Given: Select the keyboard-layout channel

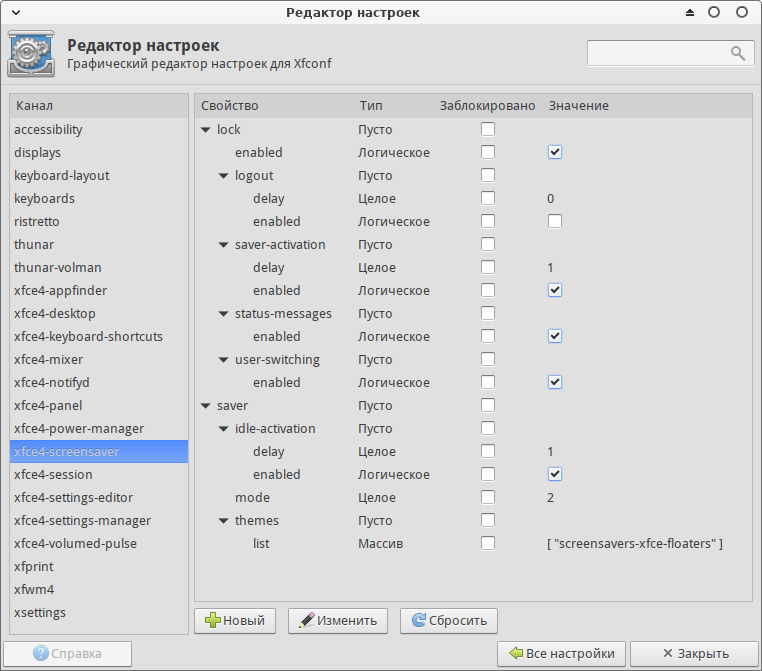Looking at the screenshot, I should [99, 175].
